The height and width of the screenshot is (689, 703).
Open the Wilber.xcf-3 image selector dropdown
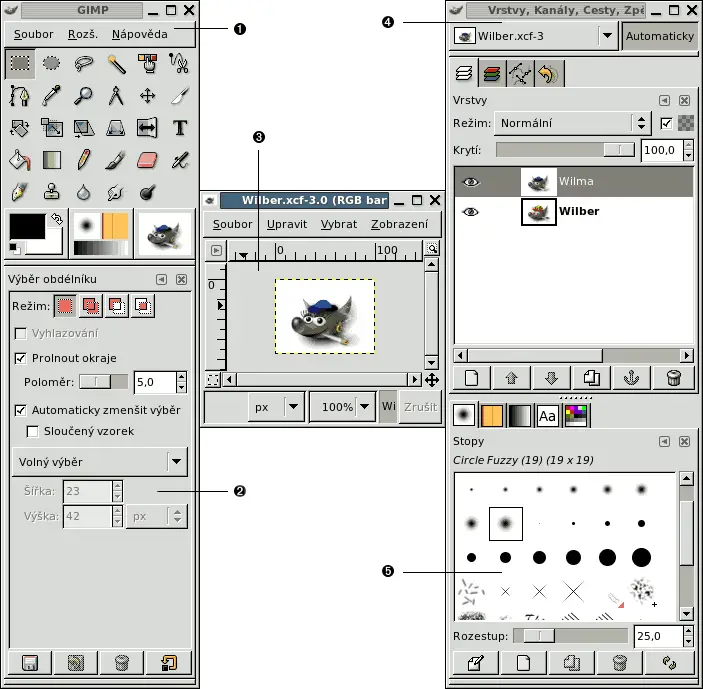[x=606, y=36]
